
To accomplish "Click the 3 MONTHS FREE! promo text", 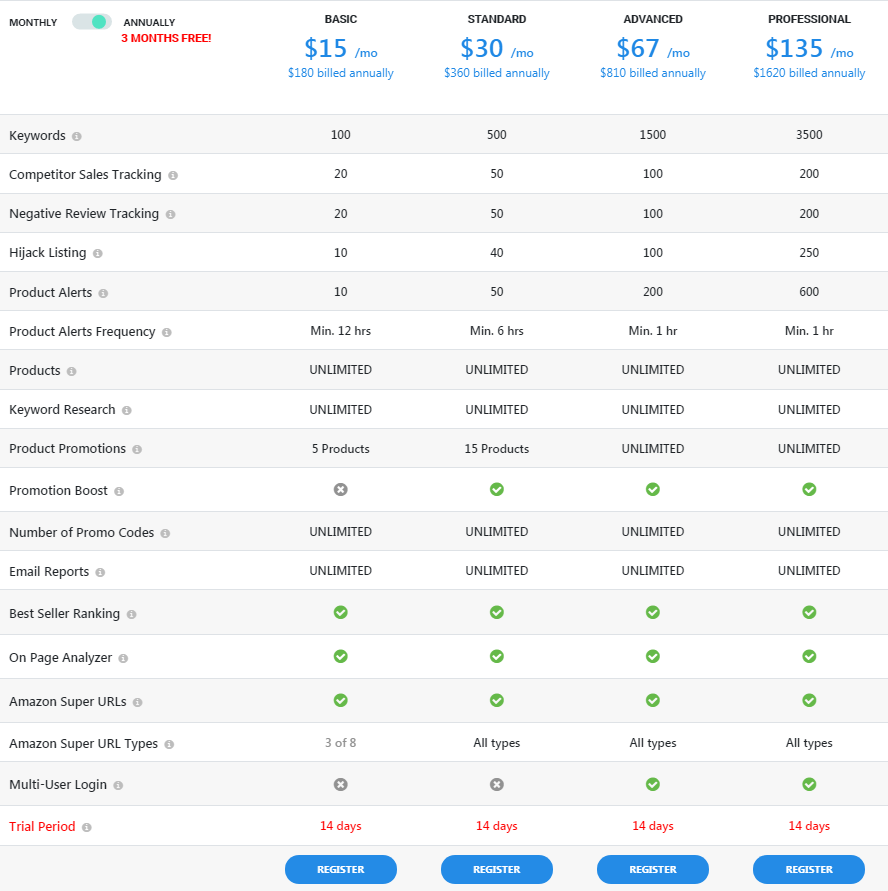I will 166,38.
